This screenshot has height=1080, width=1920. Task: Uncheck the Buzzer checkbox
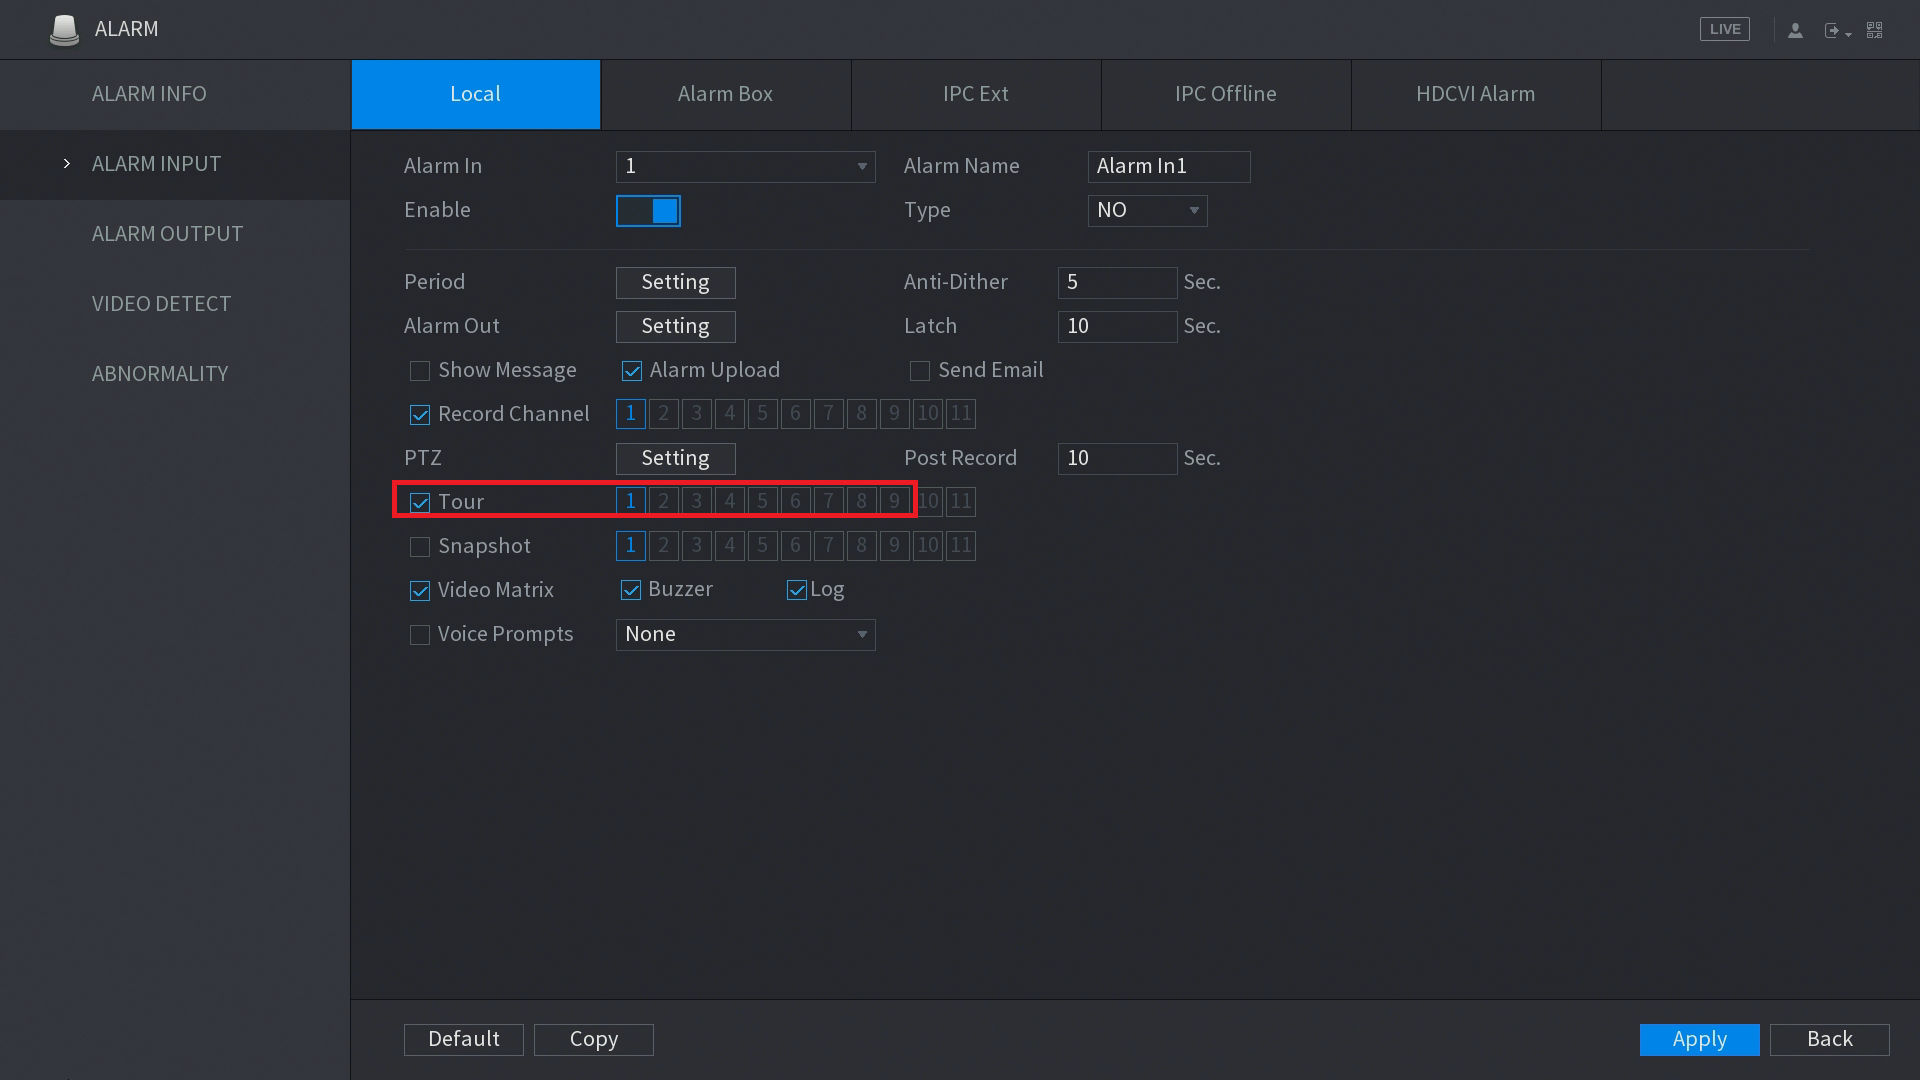(x=631, y=590)
